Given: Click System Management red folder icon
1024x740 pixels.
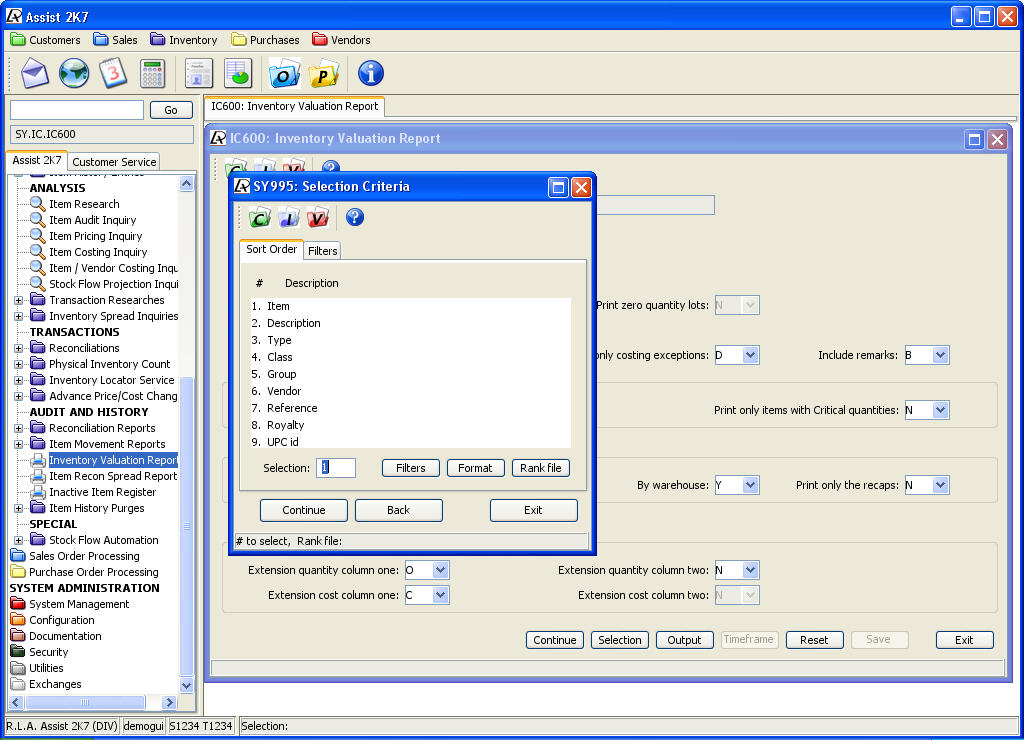Looking at the screenshot, I should pos(18,603).
